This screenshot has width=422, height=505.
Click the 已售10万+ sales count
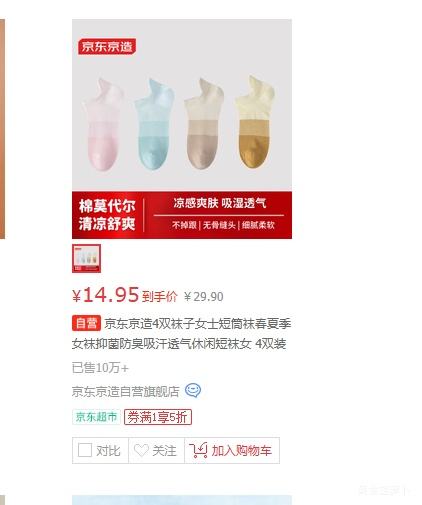click(x=100, y=368)
